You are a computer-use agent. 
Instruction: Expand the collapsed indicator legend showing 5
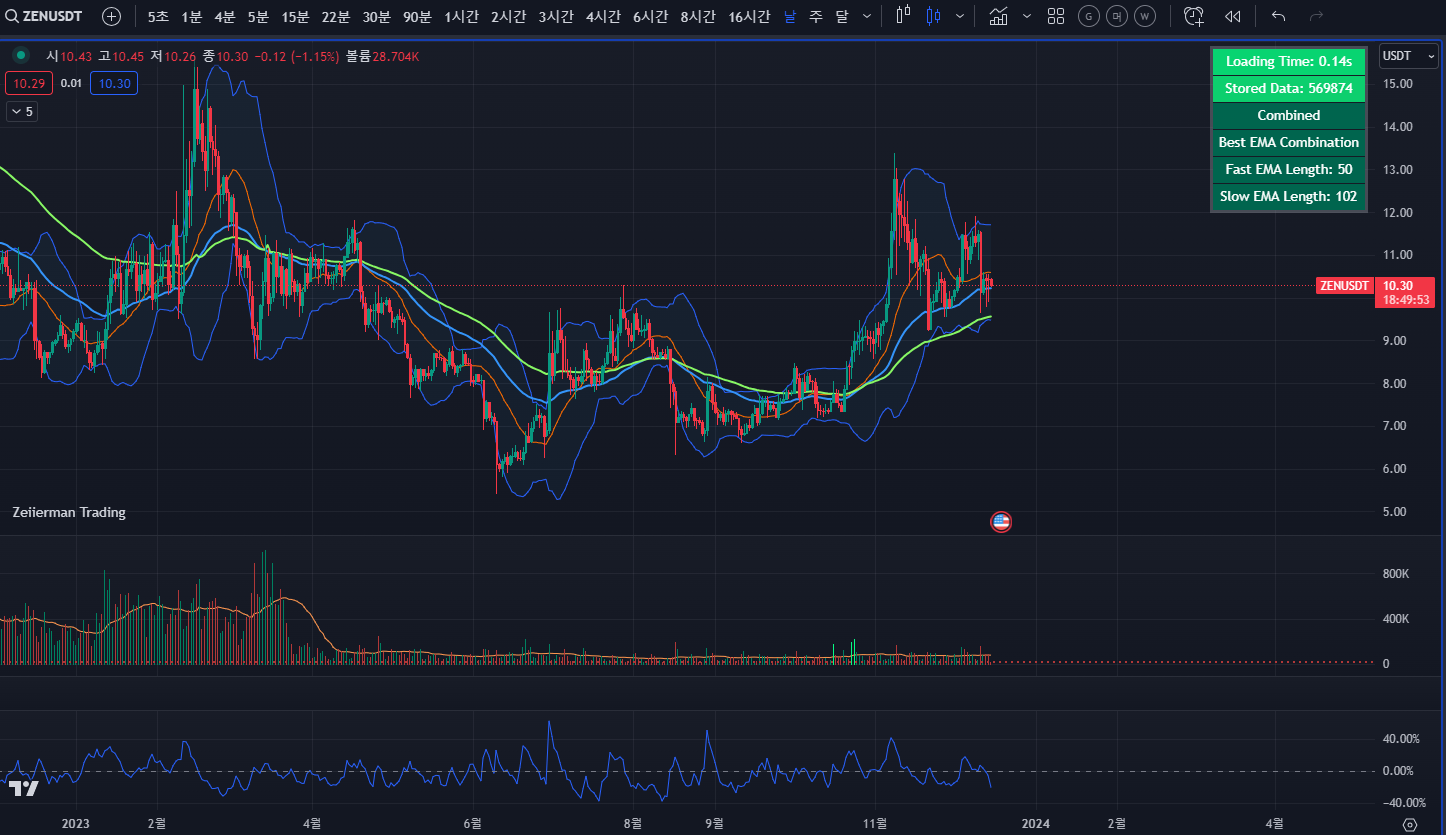coord(22,112)
